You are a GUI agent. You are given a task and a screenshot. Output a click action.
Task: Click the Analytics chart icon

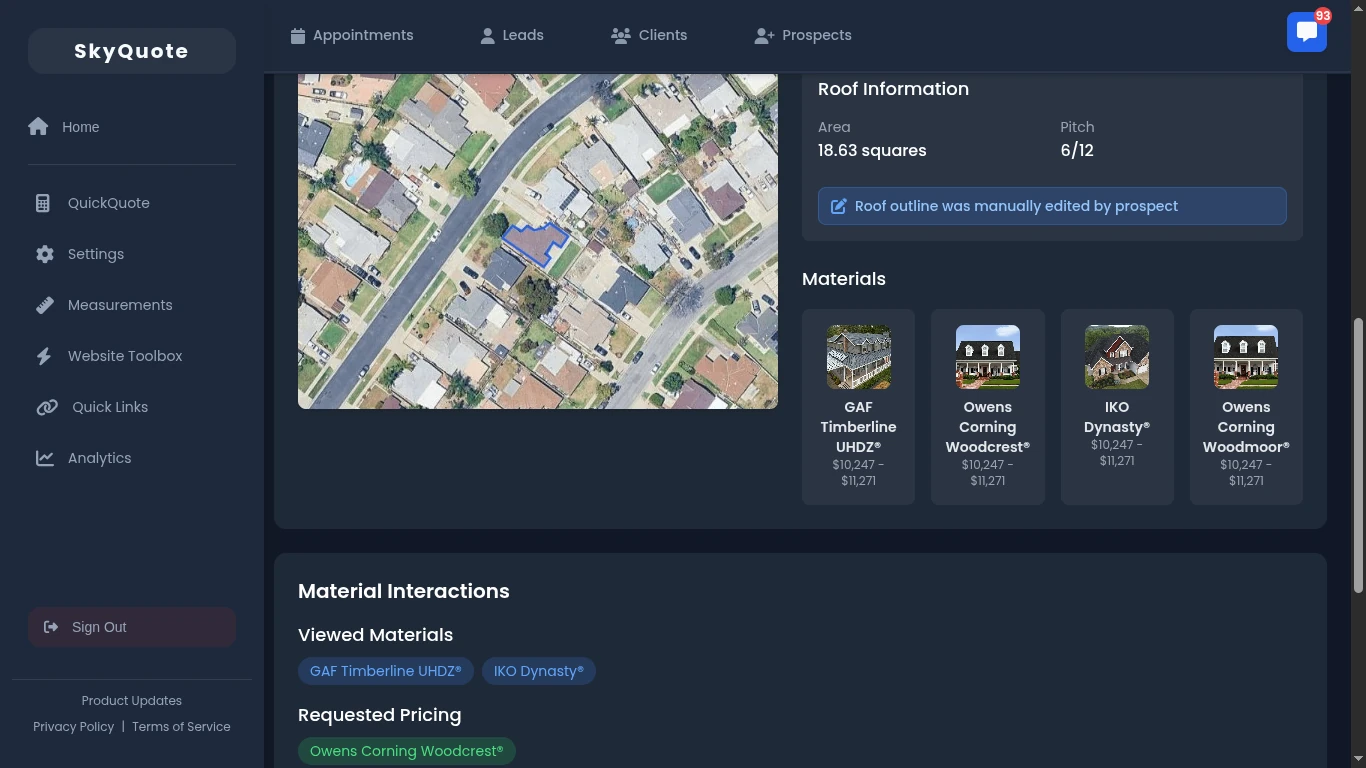click(x=45, y=458)
